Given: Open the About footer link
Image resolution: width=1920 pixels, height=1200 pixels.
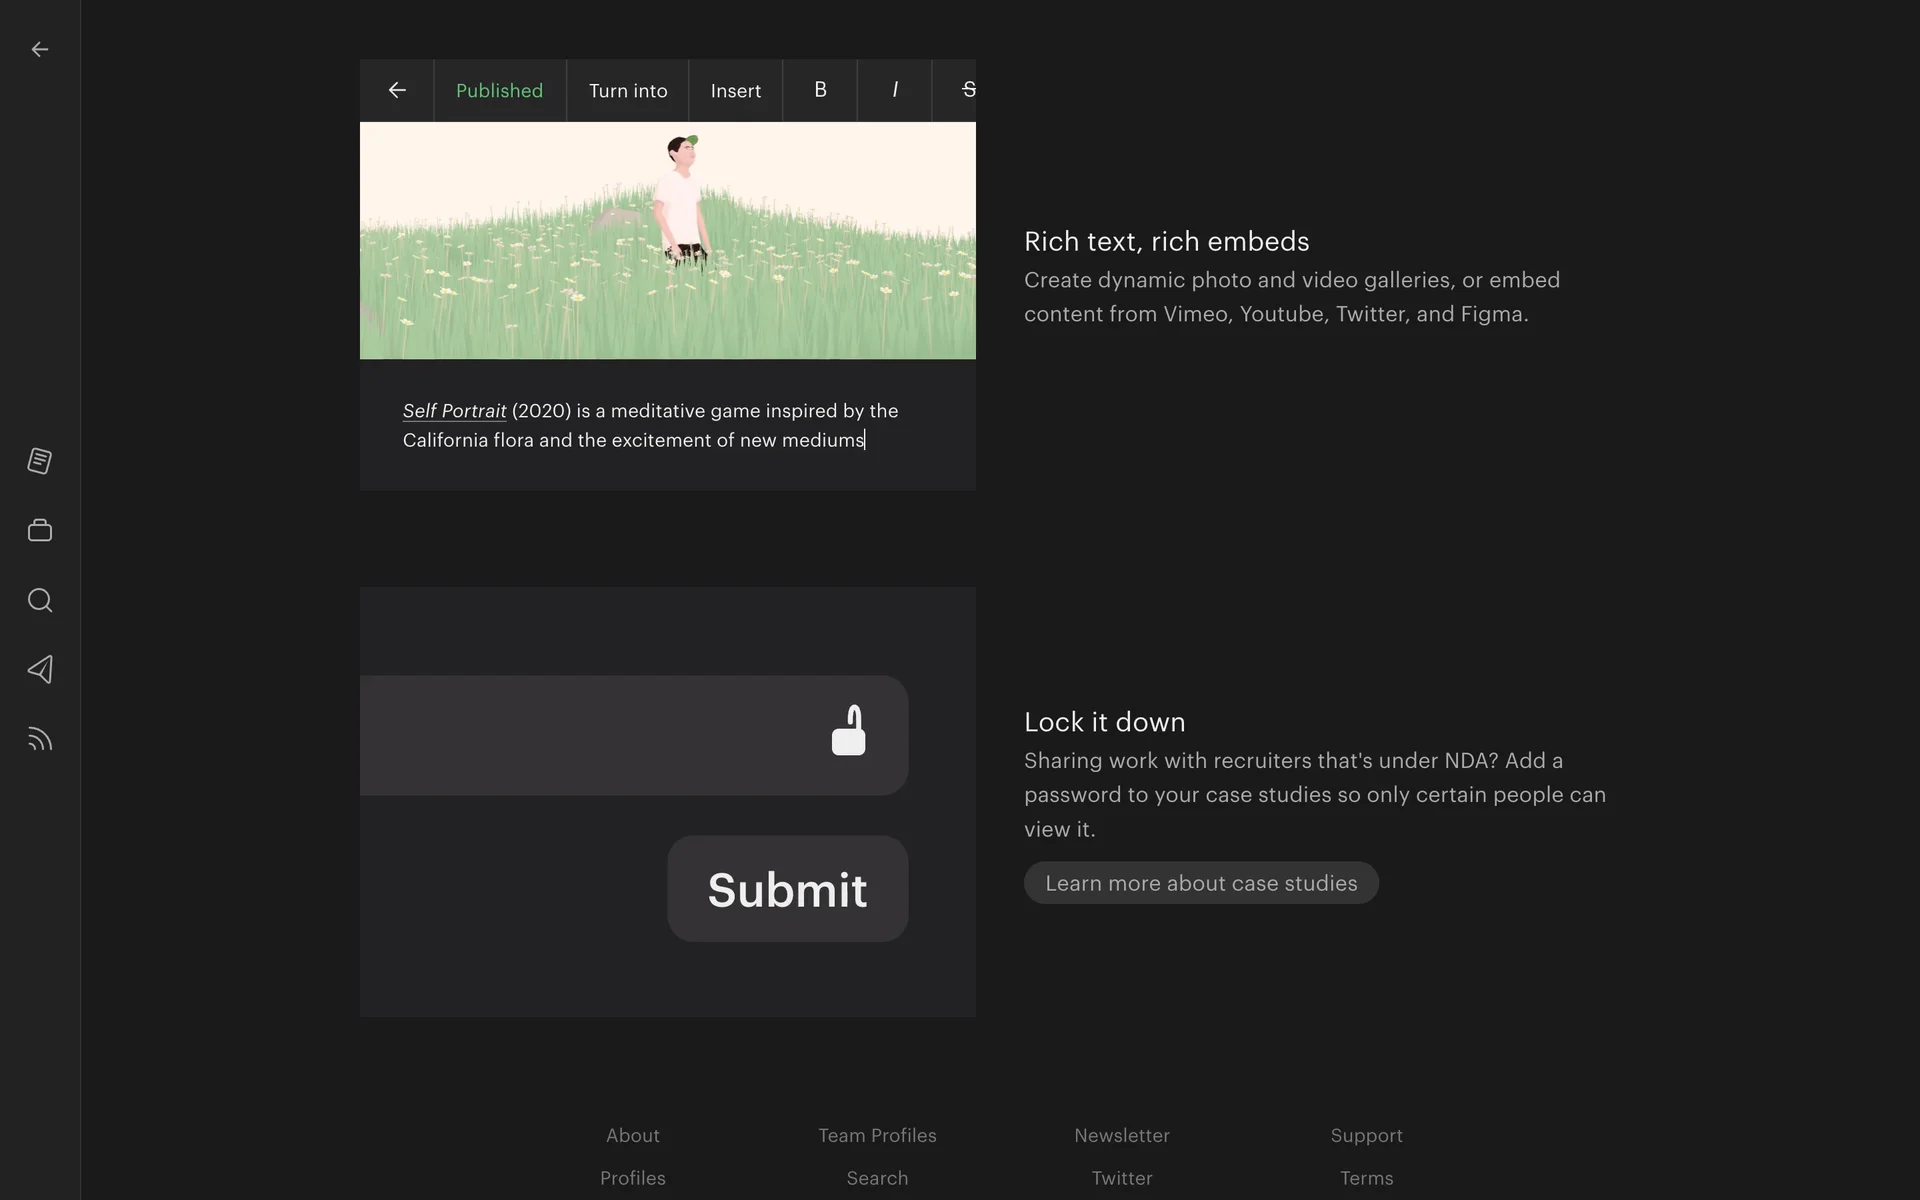Looking at the screenshot, I should point(633,1135).
